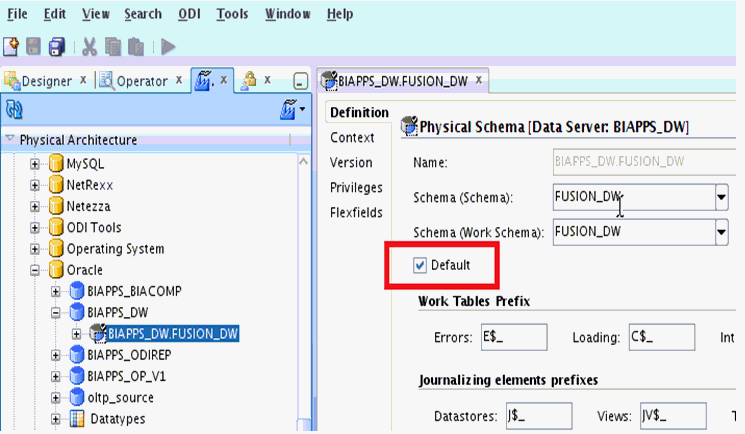
Task: Expand the NetRexx tree node
Action: pyautogui.click(x=35, y=185)
